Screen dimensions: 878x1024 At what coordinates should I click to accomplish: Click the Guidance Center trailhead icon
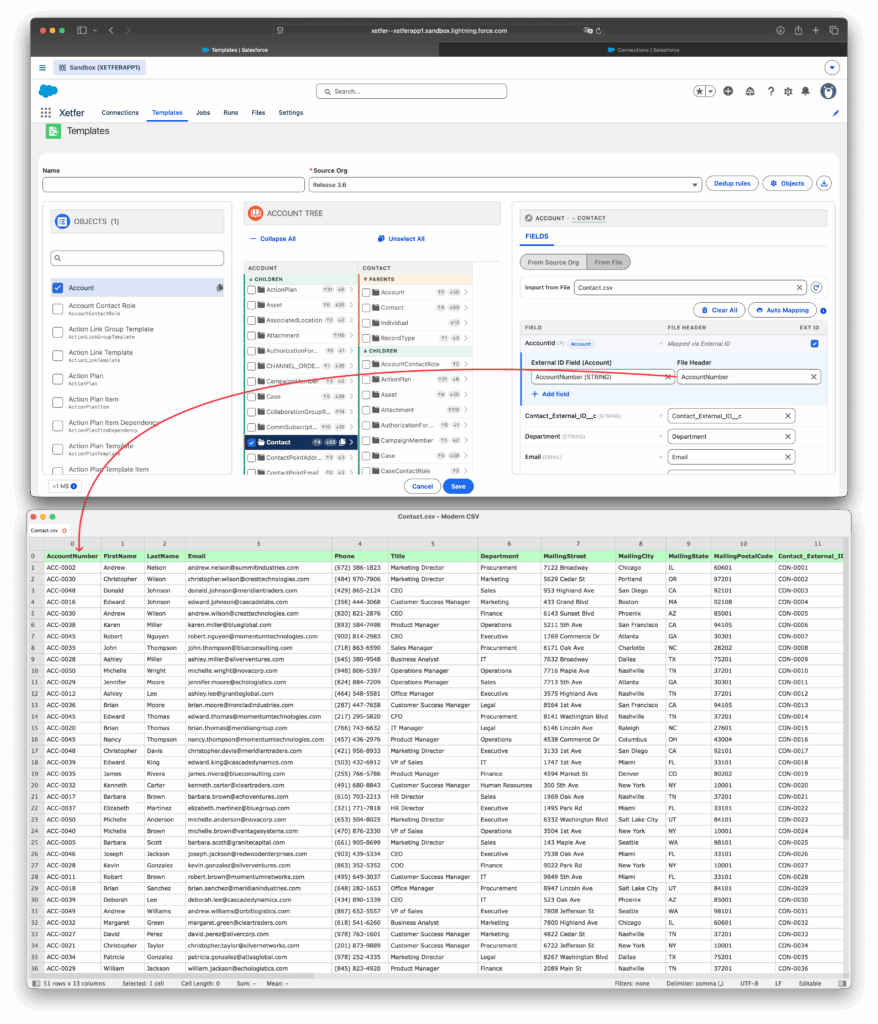(x=750, y=91)
